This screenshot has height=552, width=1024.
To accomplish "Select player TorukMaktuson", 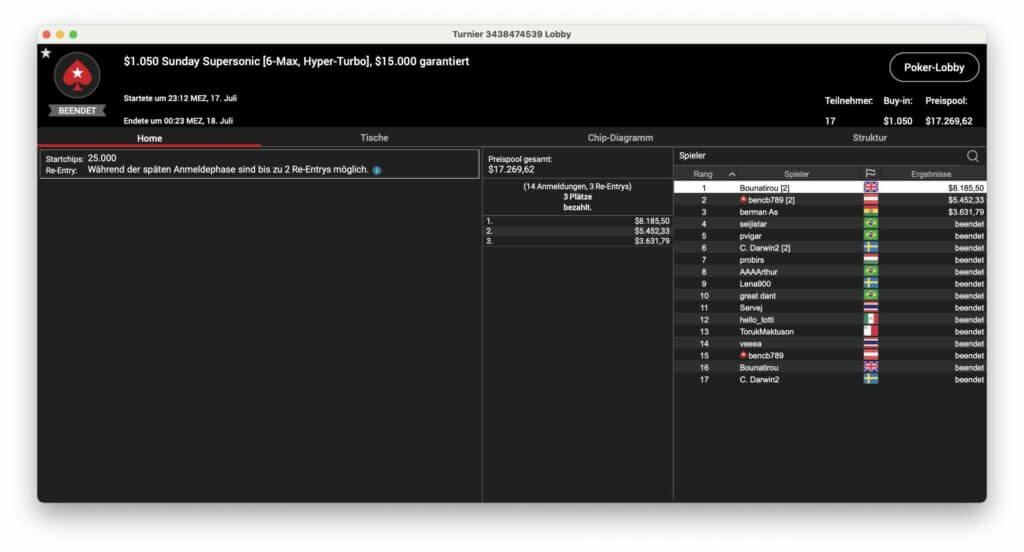I will point(766,331).
